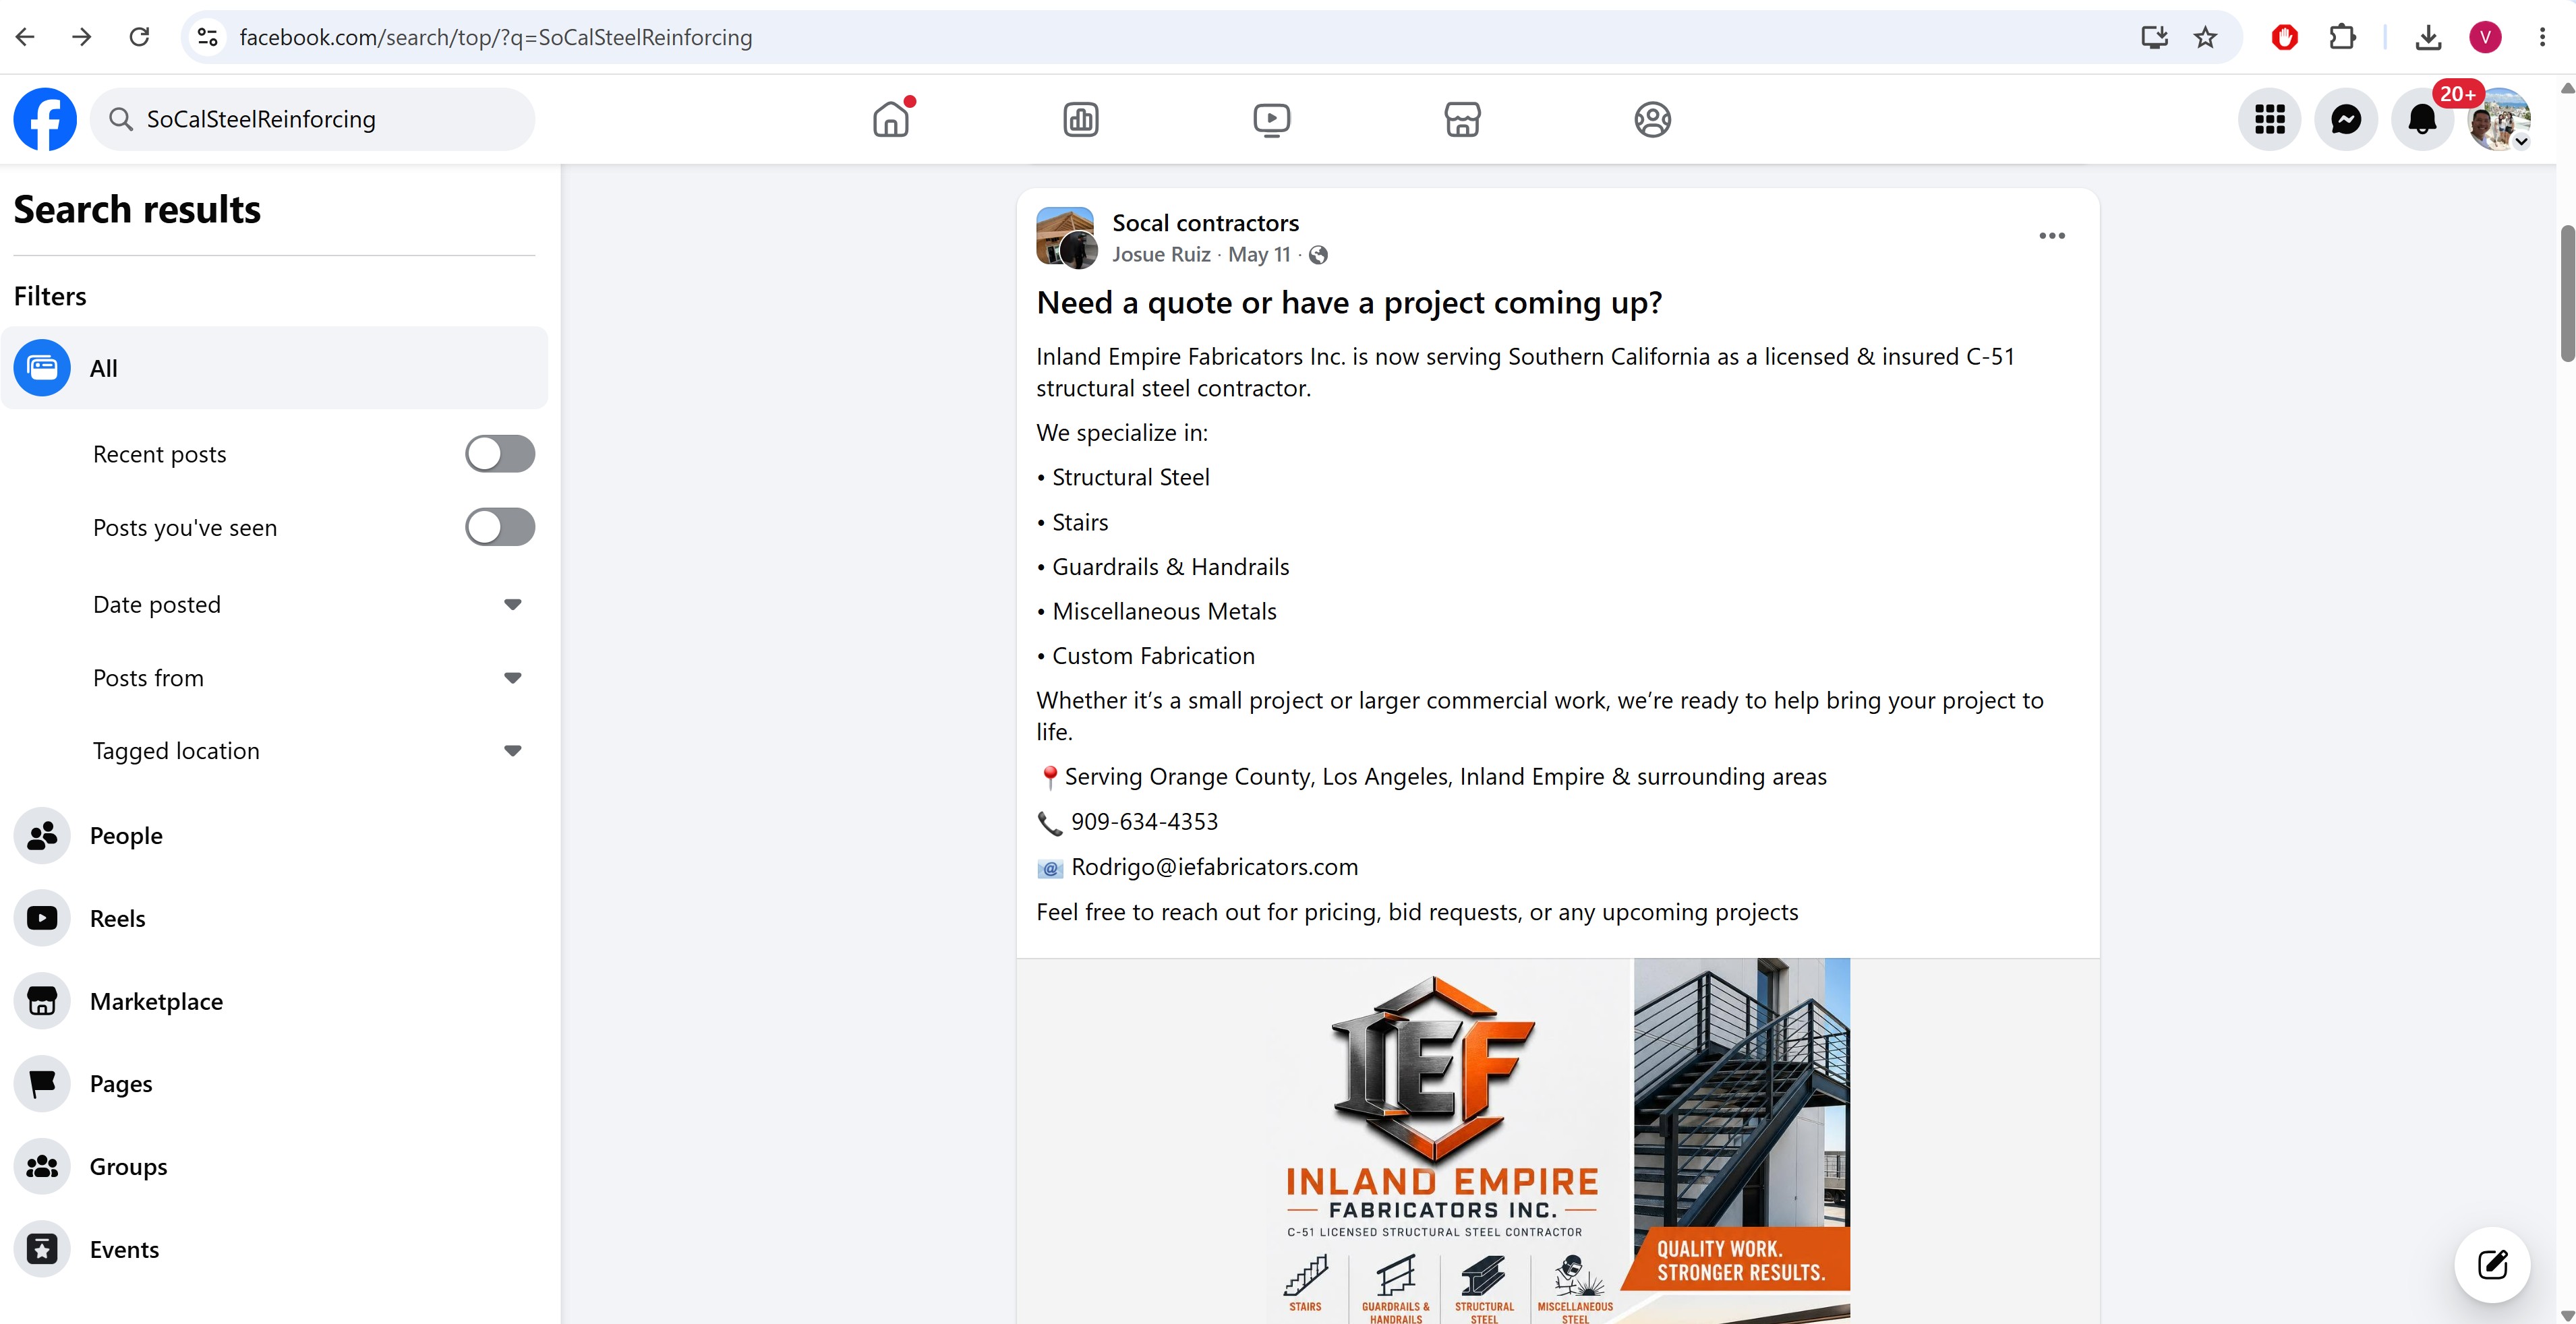Go back to previous browser page
The image size is (2576, 1324).
point(26,37)
